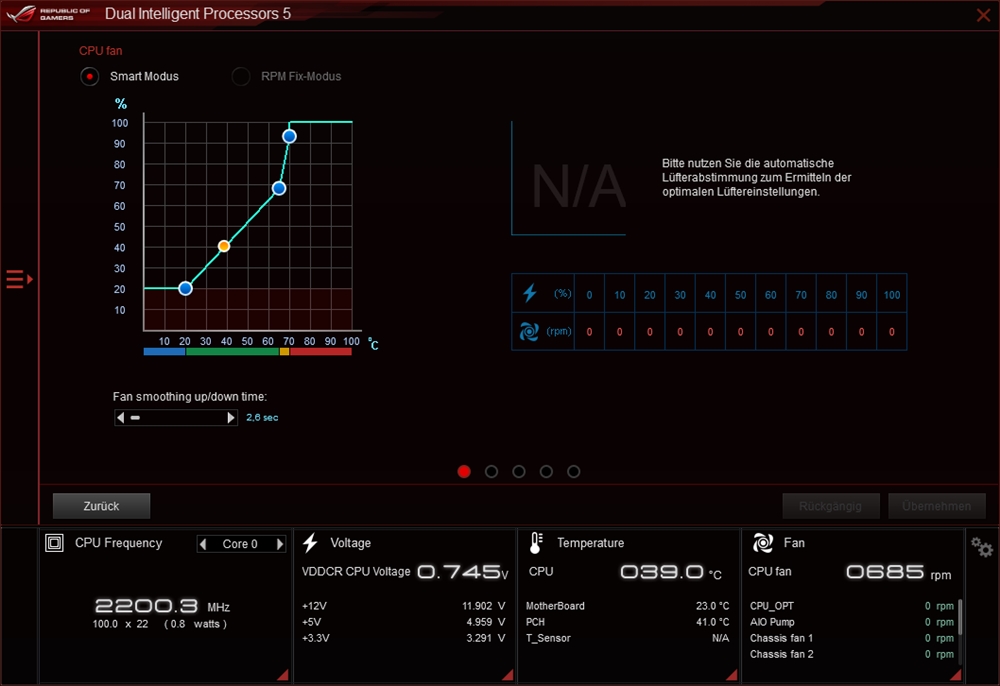1000x686 pixels.
Task: Switch to next core with right arrow
Action: coord(280,544)
